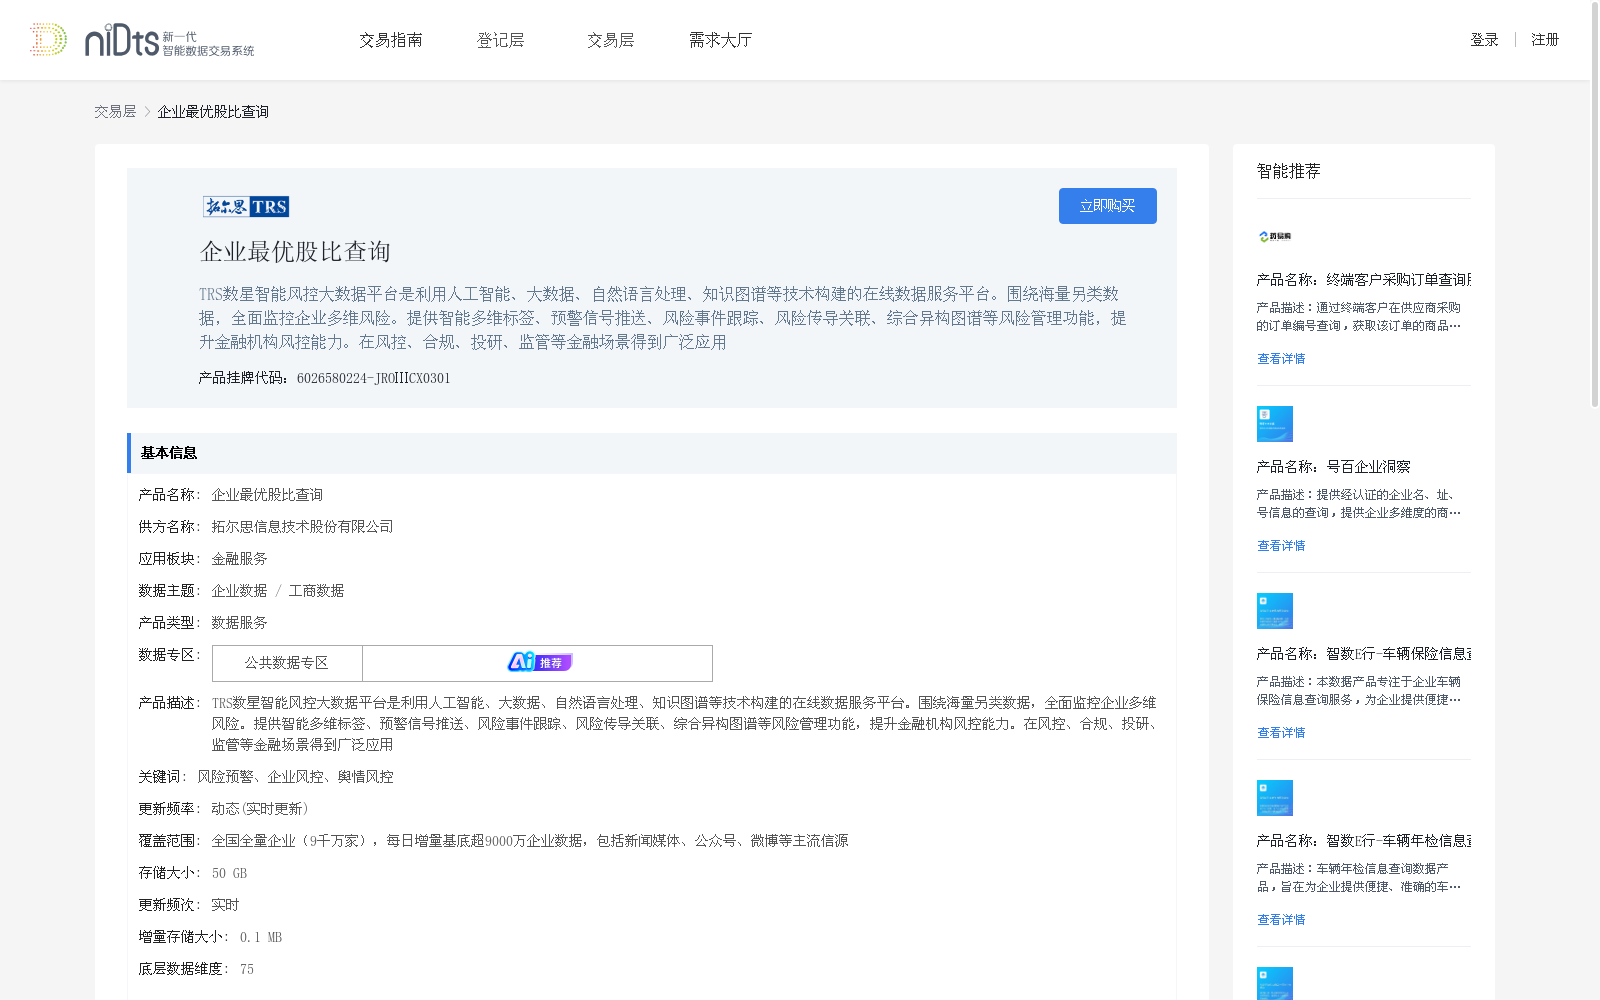
Task: Select the 公共数据专区 cell
Action: tap(287, 663)
